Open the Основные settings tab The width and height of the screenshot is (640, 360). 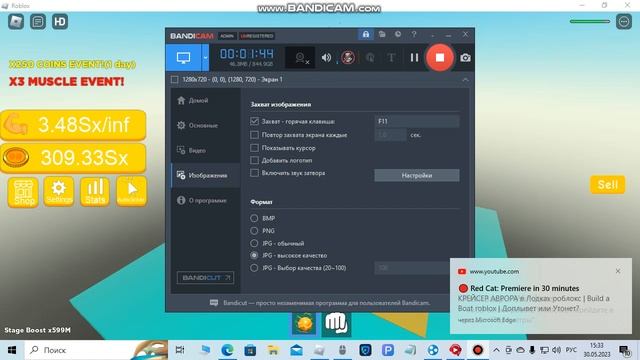[x=205, y=125]
